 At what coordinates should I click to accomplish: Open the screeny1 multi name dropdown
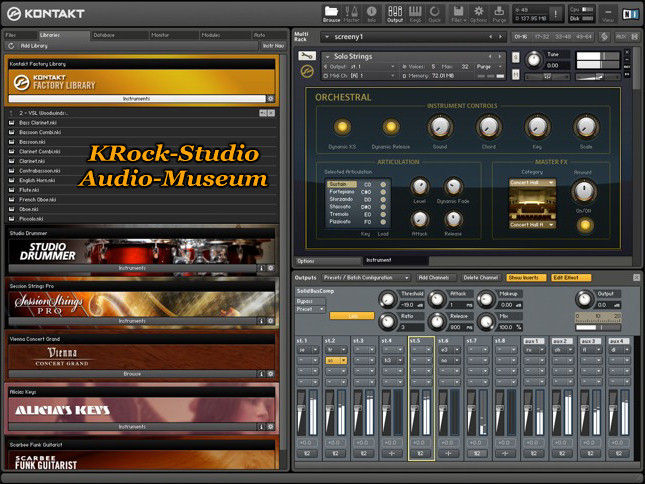pyautogui.click(x=327, y=37)
